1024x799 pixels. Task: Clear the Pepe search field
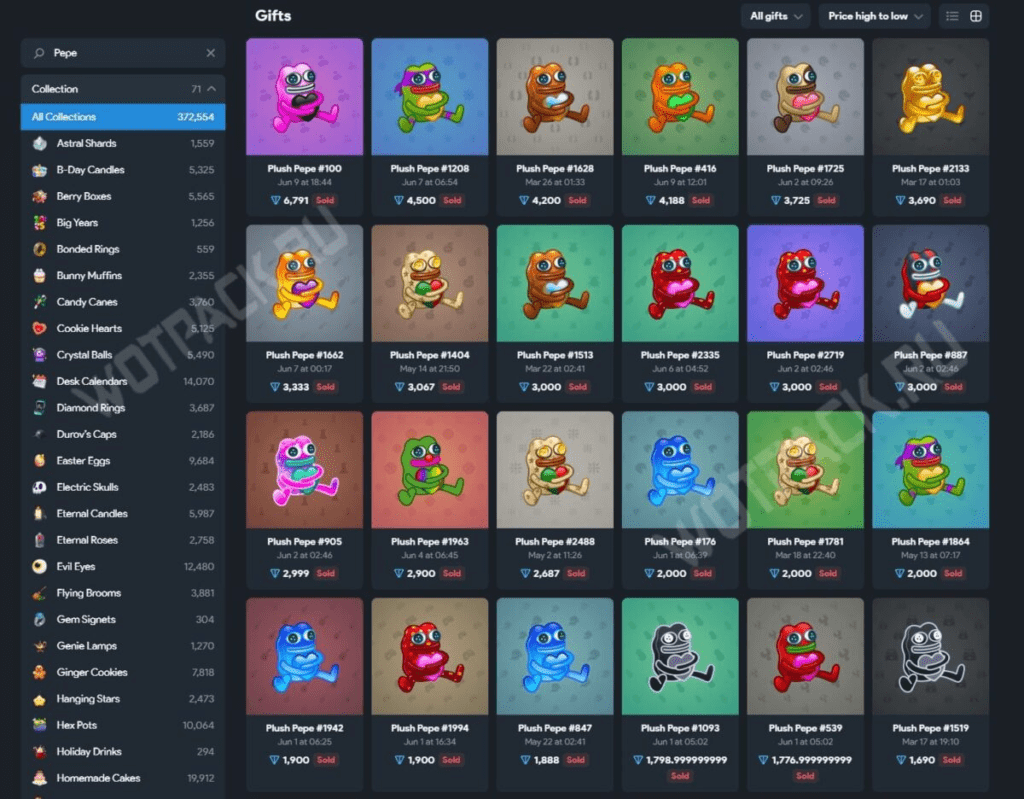(210, 53)
